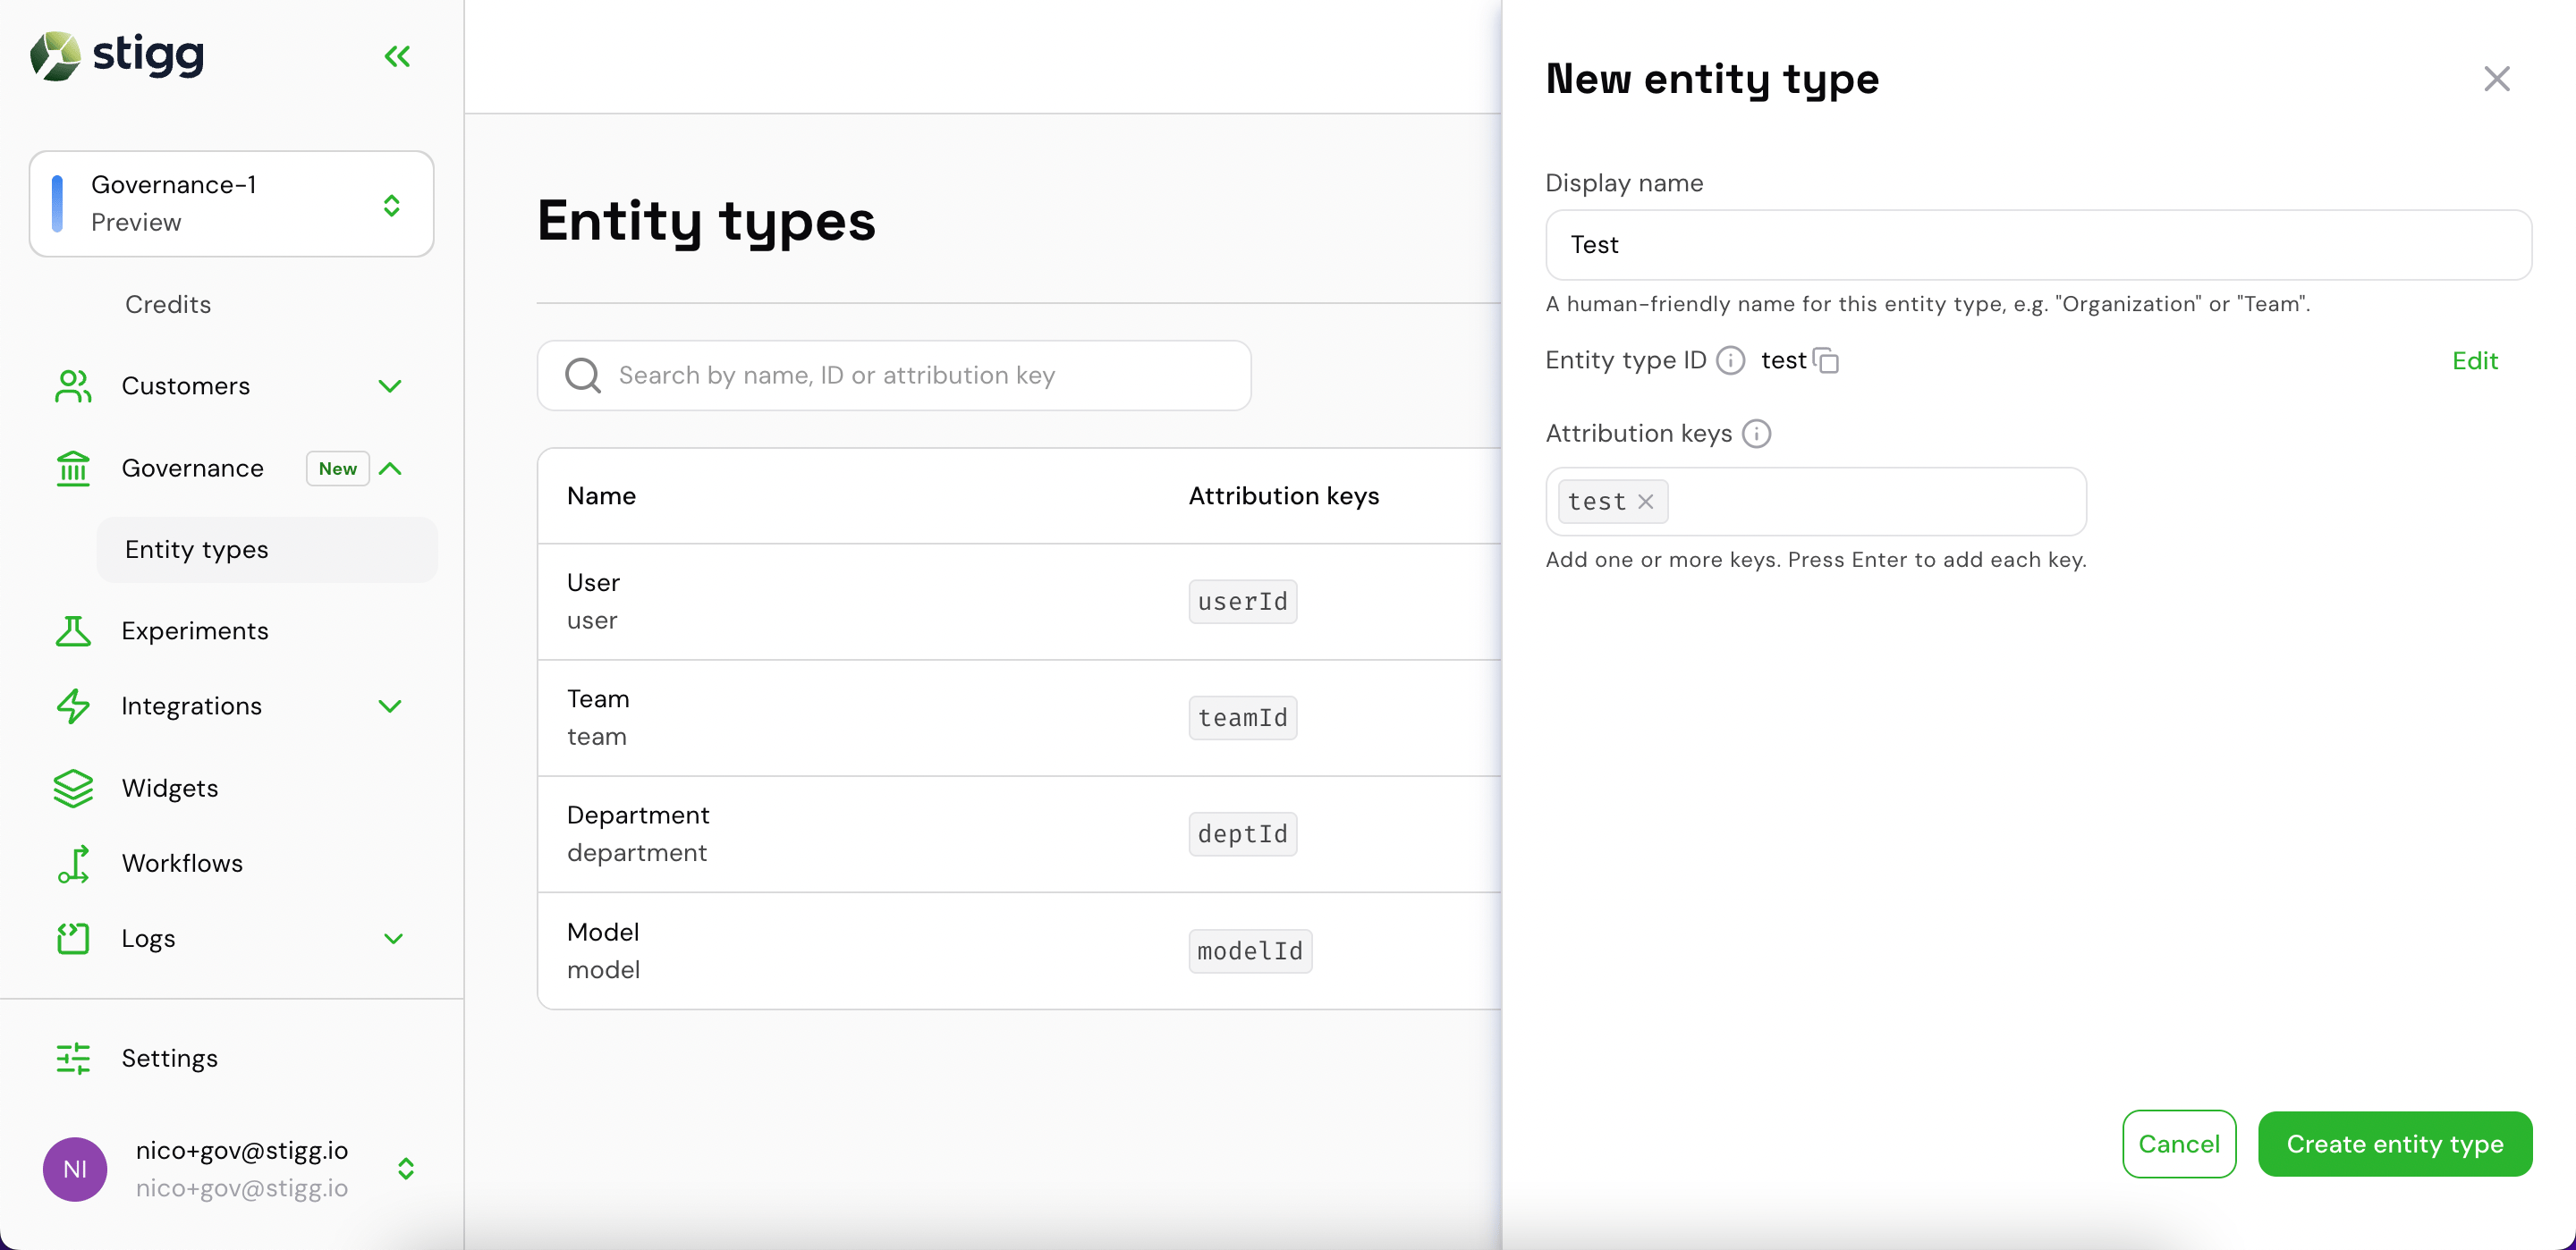Click the deptId attribution key tag
The image size is (2576, 1250).
[x=1243, y=834]
